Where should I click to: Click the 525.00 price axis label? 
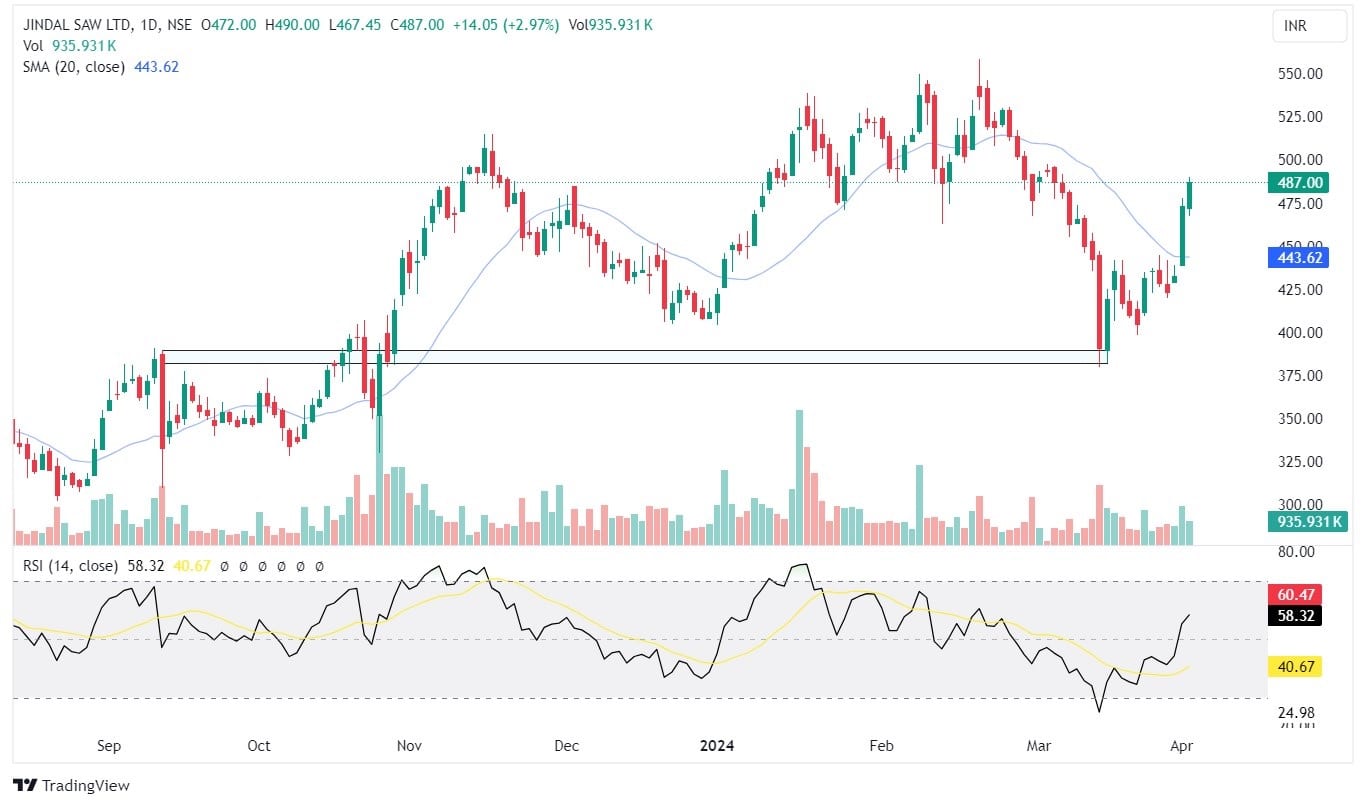(1302, 117)
